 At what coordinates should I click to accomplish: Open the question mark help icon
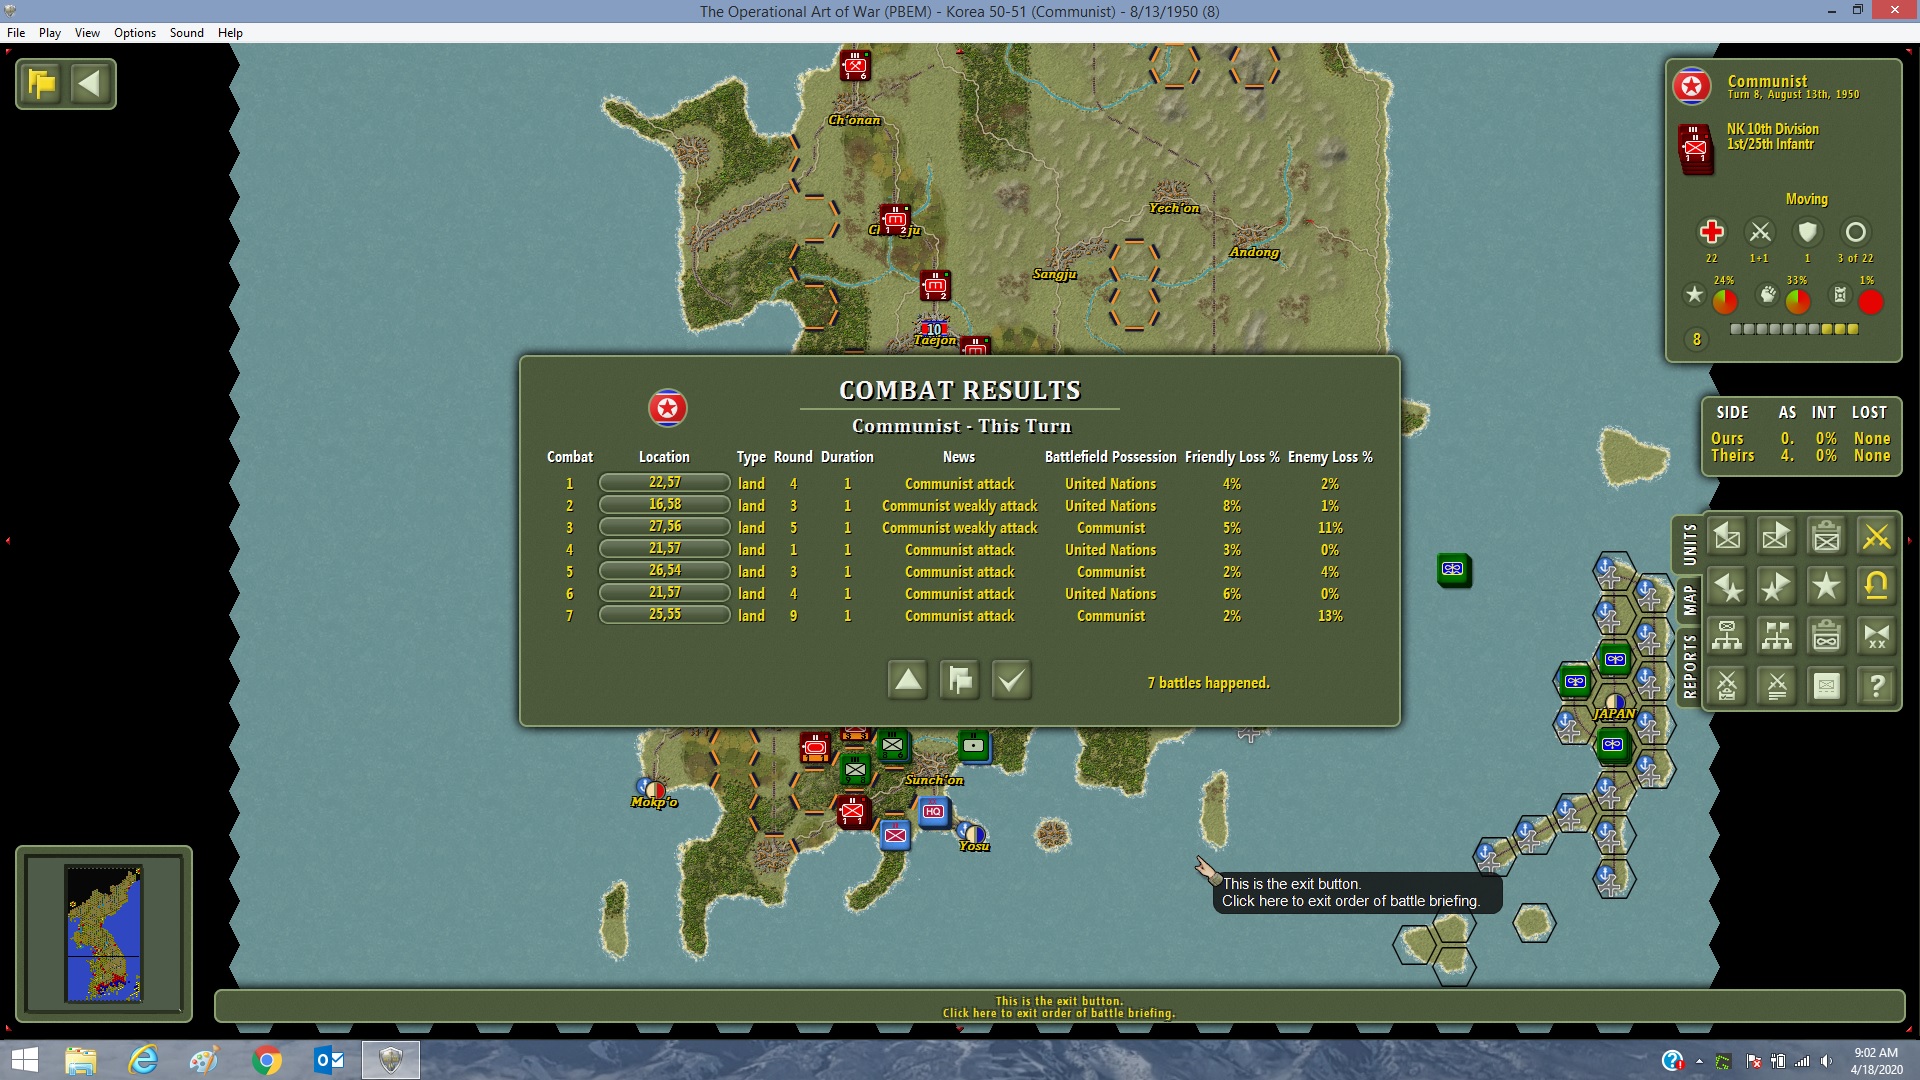click(x=1876, y=686)
